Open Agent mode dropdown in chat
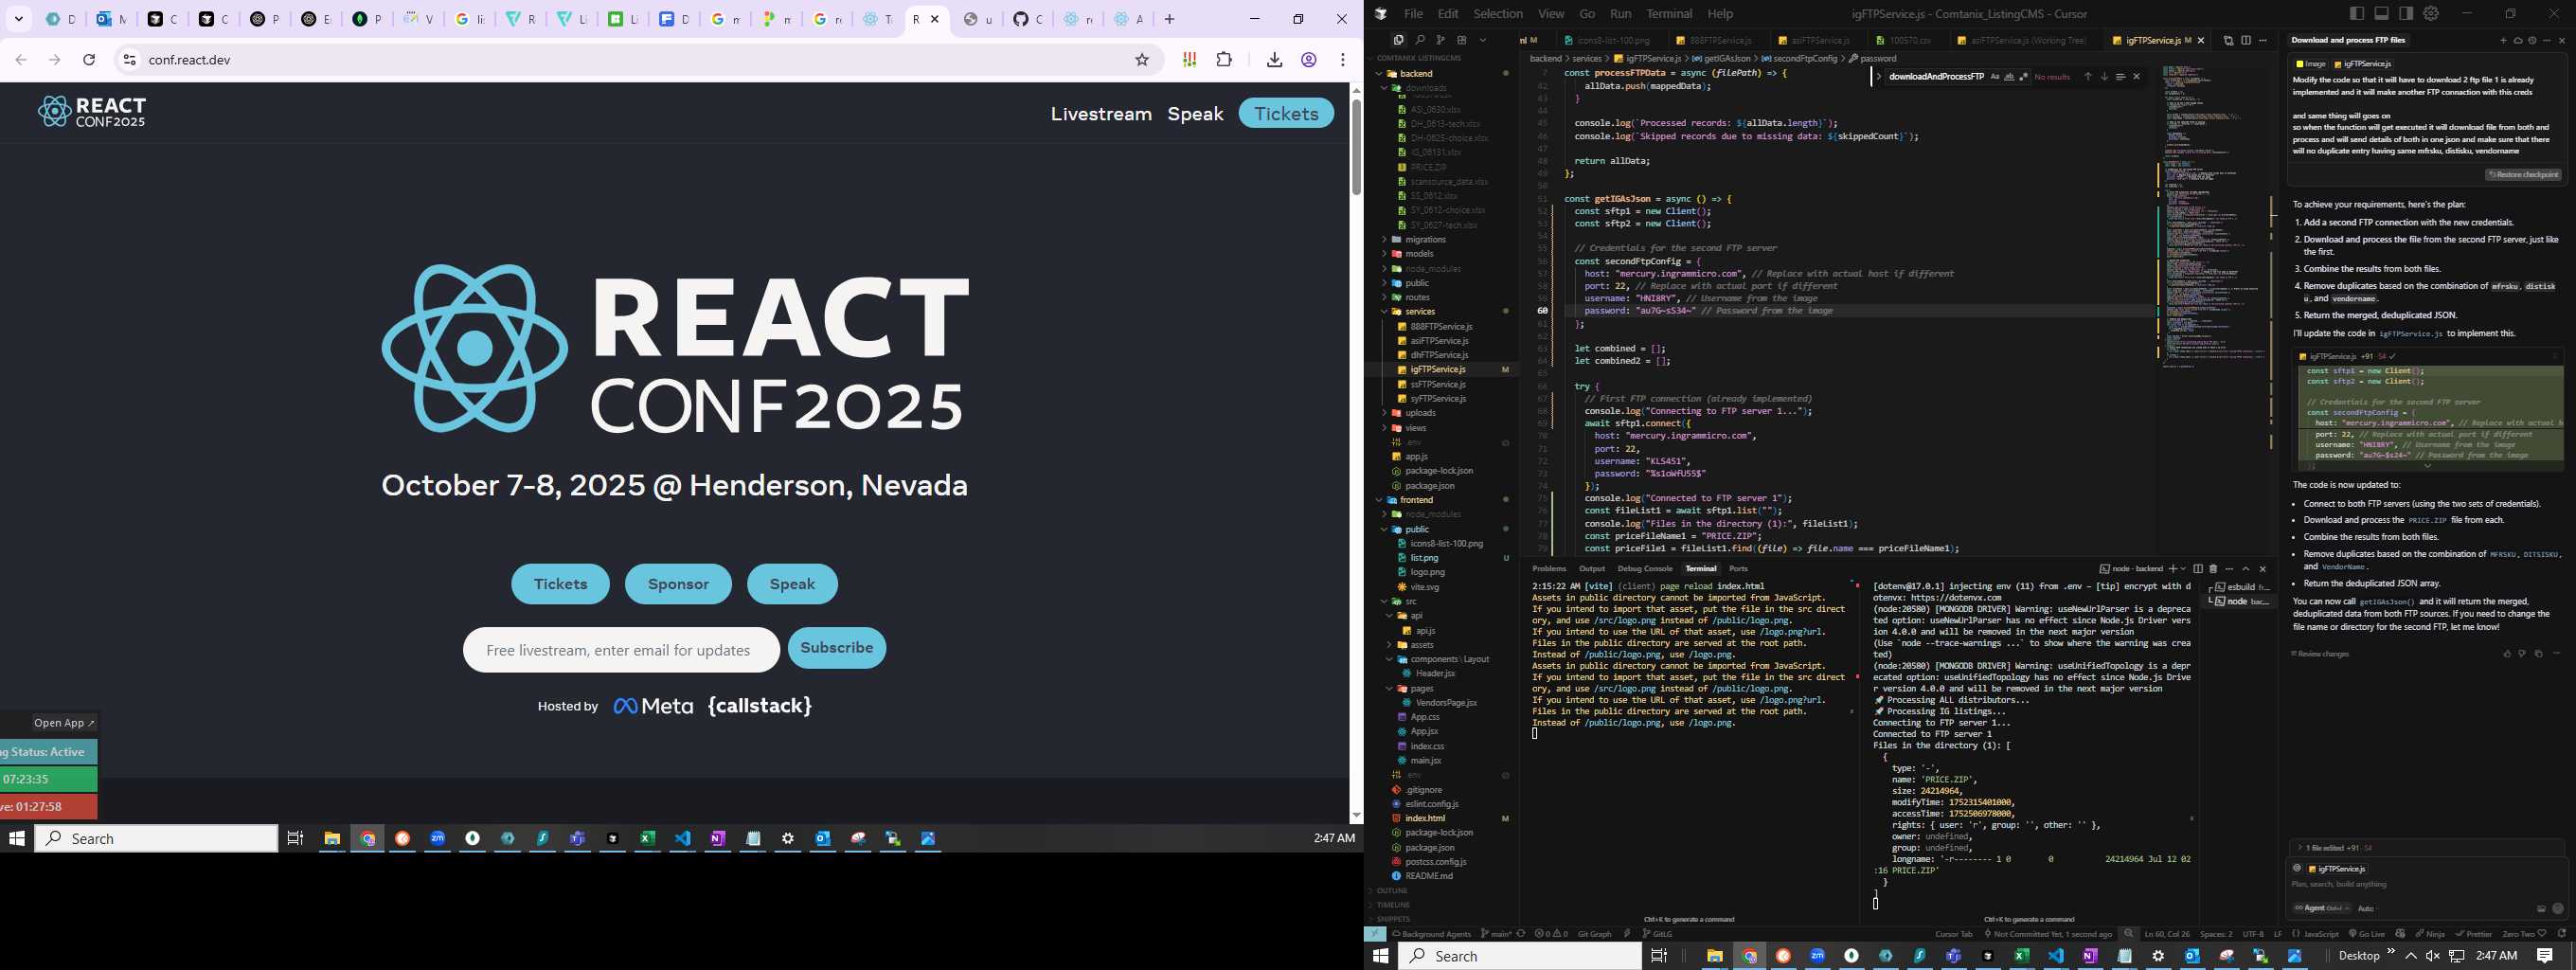This screenshot has height=970, width=2576. coord(2321,908)
